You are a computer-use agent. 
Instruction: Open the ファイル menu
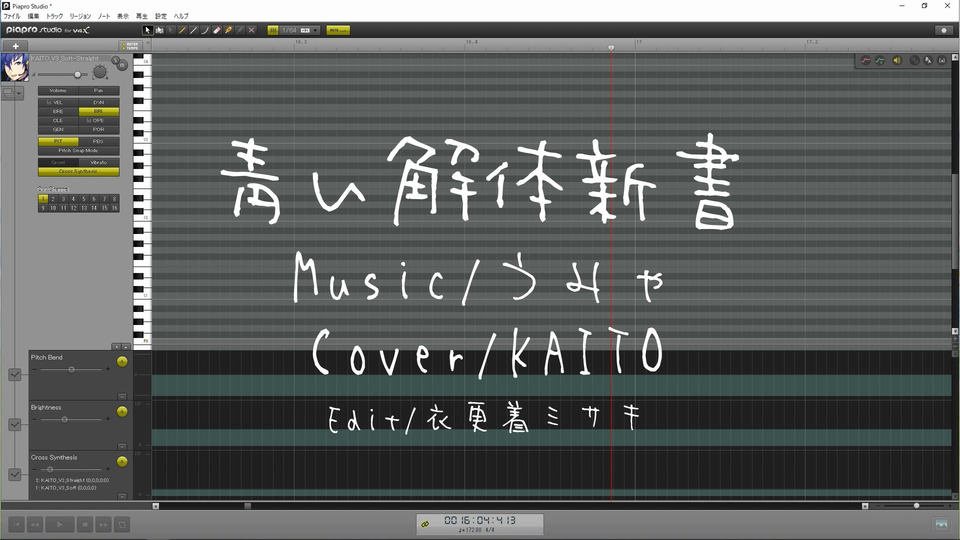click(x=12, y=17)
